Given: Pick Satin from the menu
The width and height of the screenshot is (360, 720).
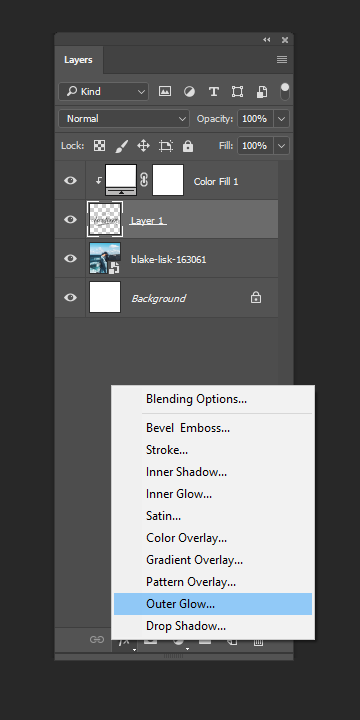Looking at the screenshot, I should pyautogui.click(x=213, y=516).
